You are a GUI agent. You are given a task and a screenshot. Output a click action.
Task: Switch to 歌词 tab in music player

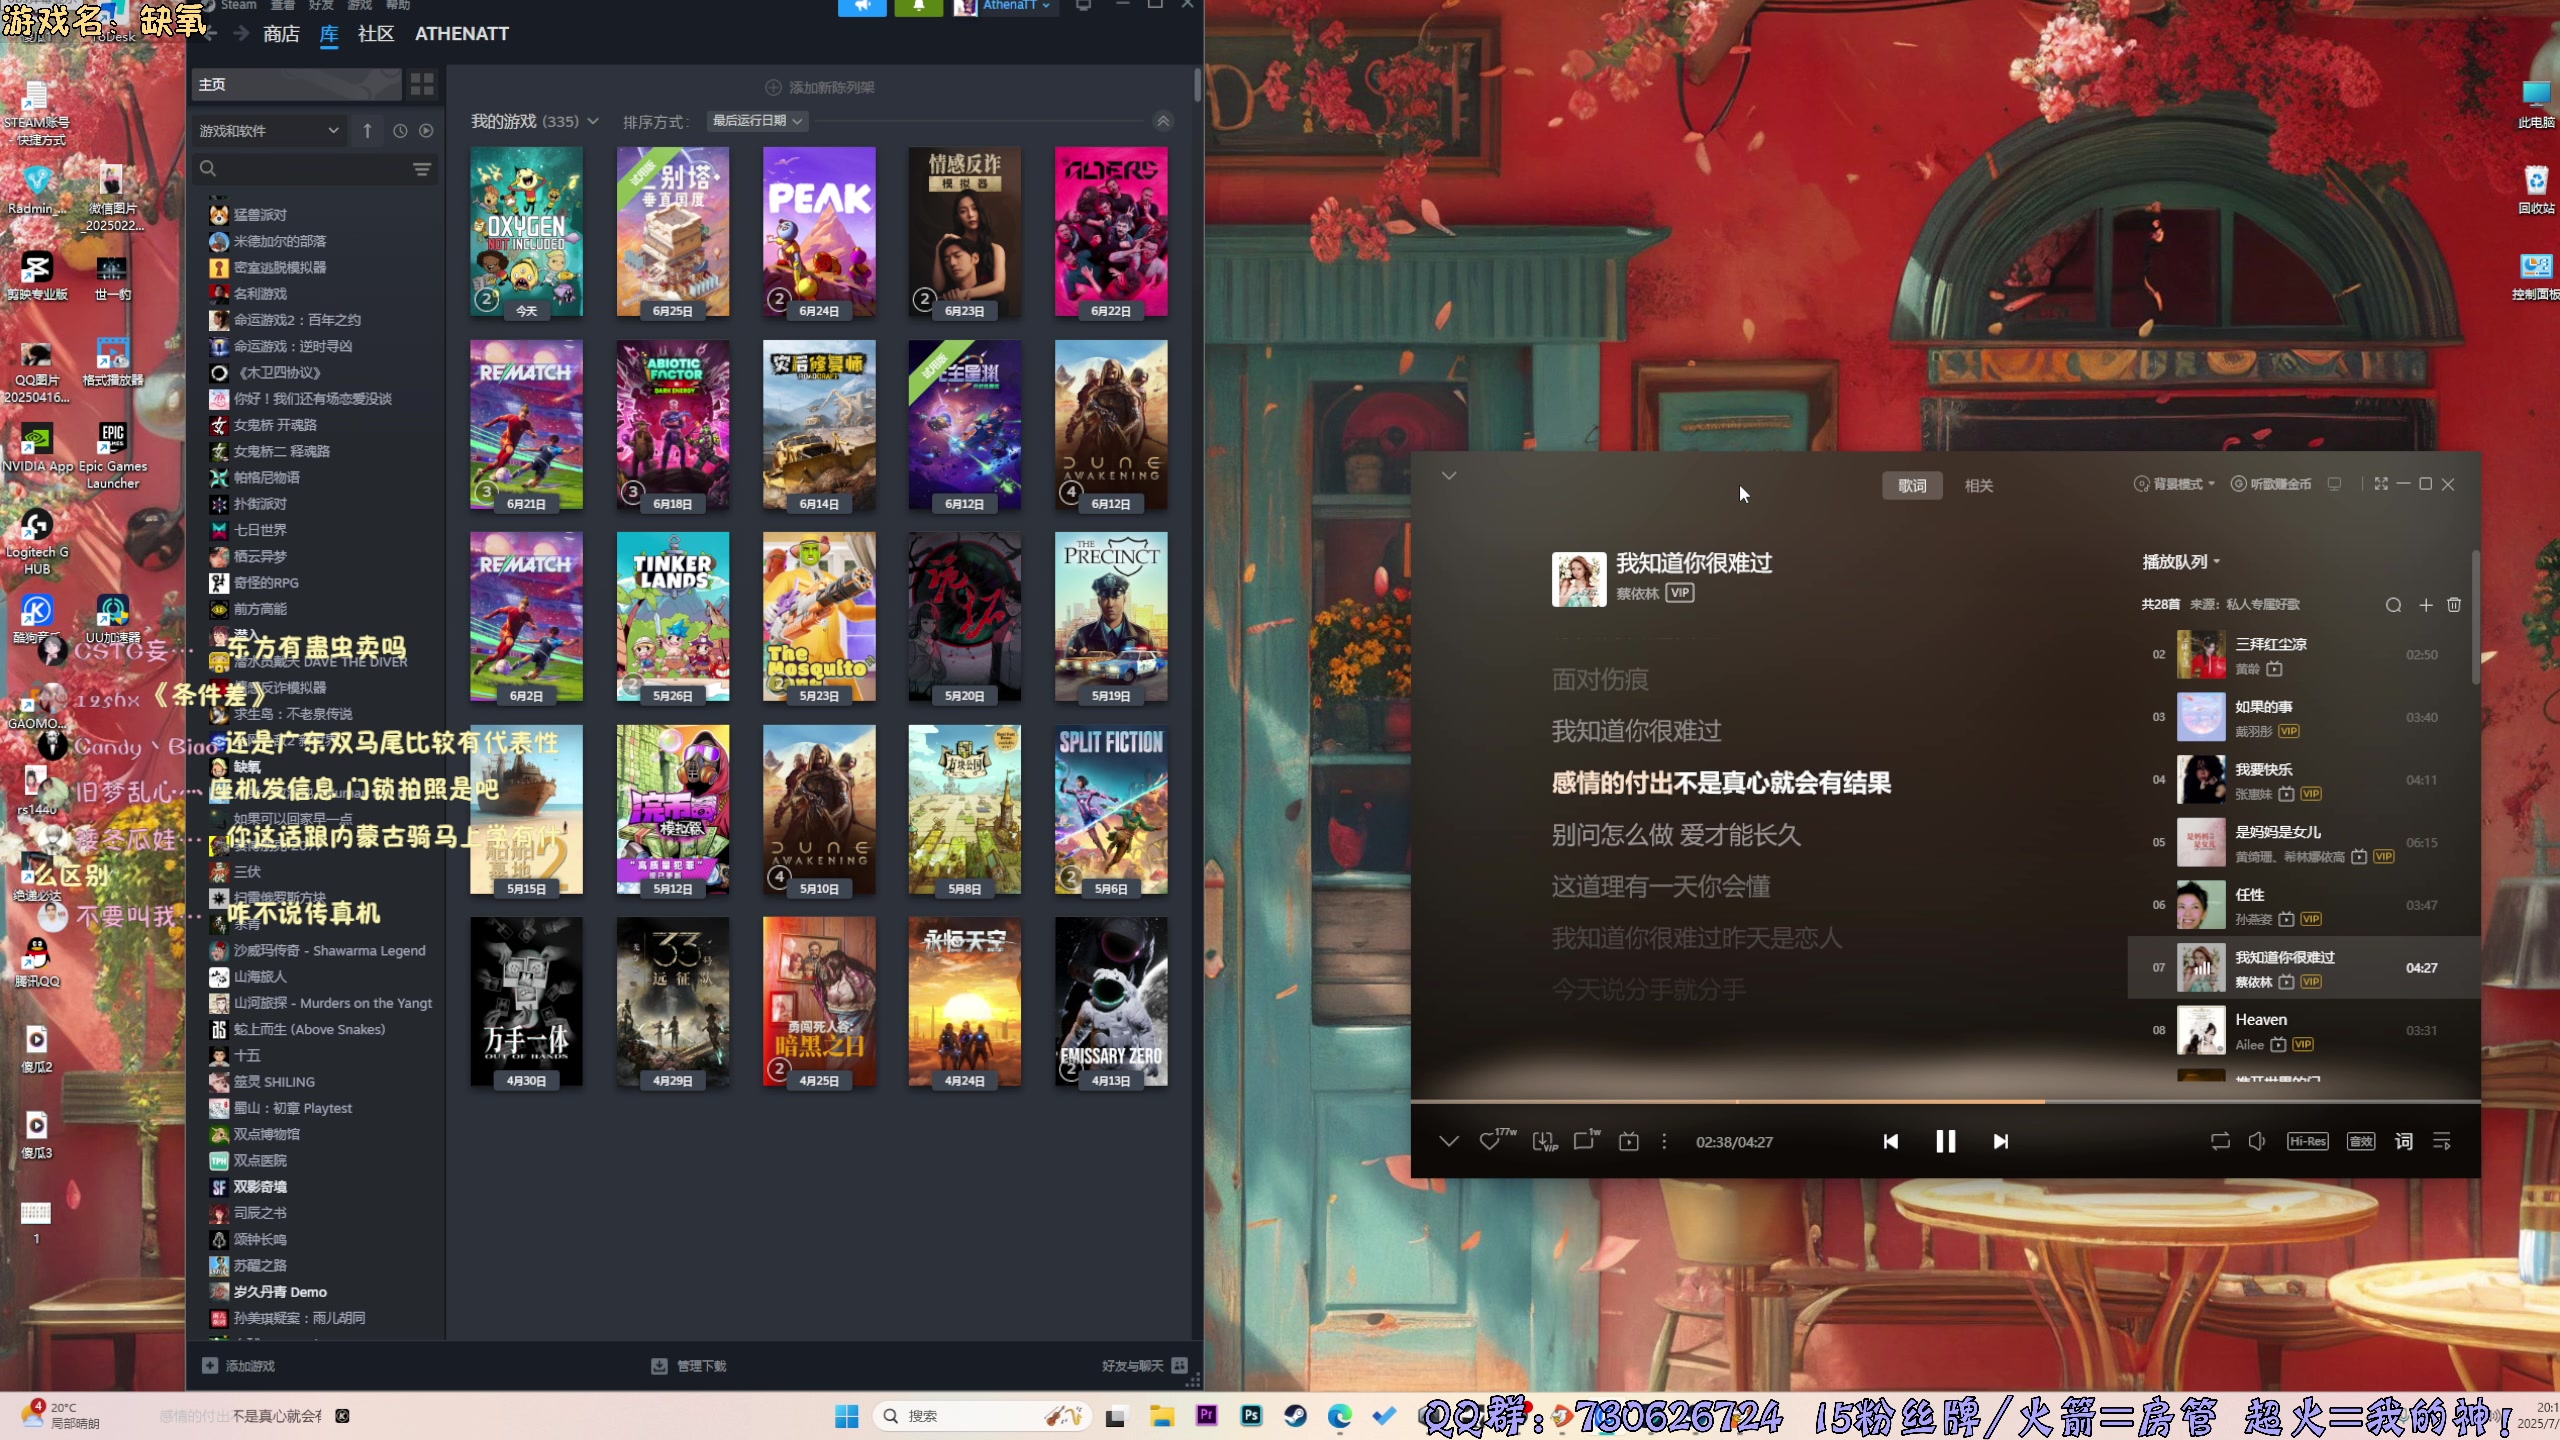click(1912, 486)
